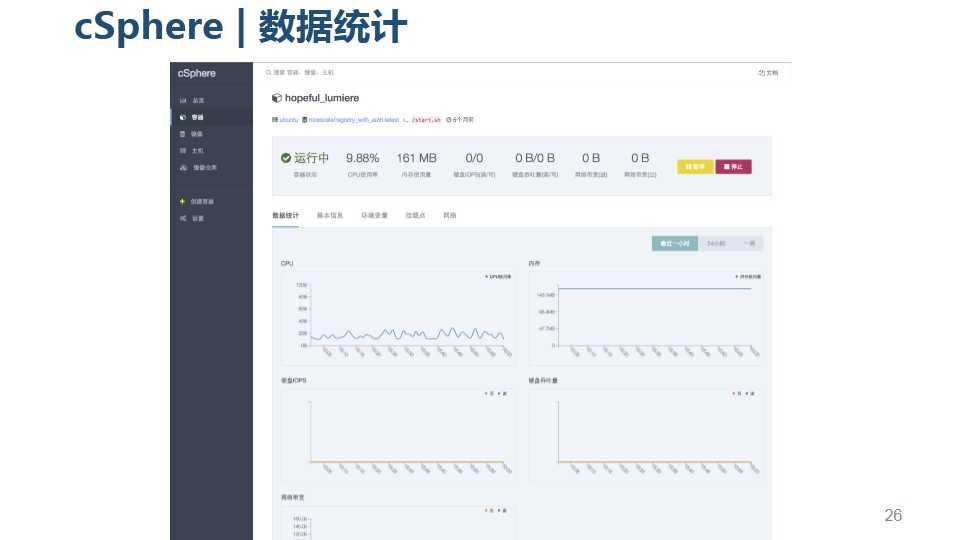960x540 pixels.
Task: Click the yellow pause button
Action: [695, 167]
